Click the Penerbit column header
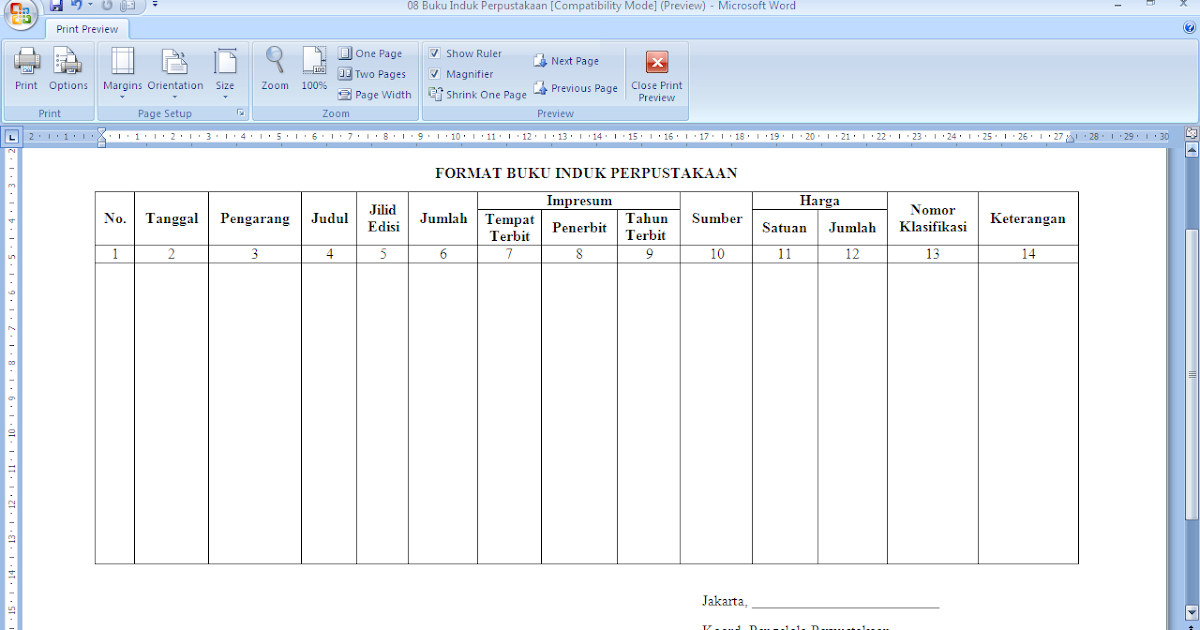 pos(579,227)
